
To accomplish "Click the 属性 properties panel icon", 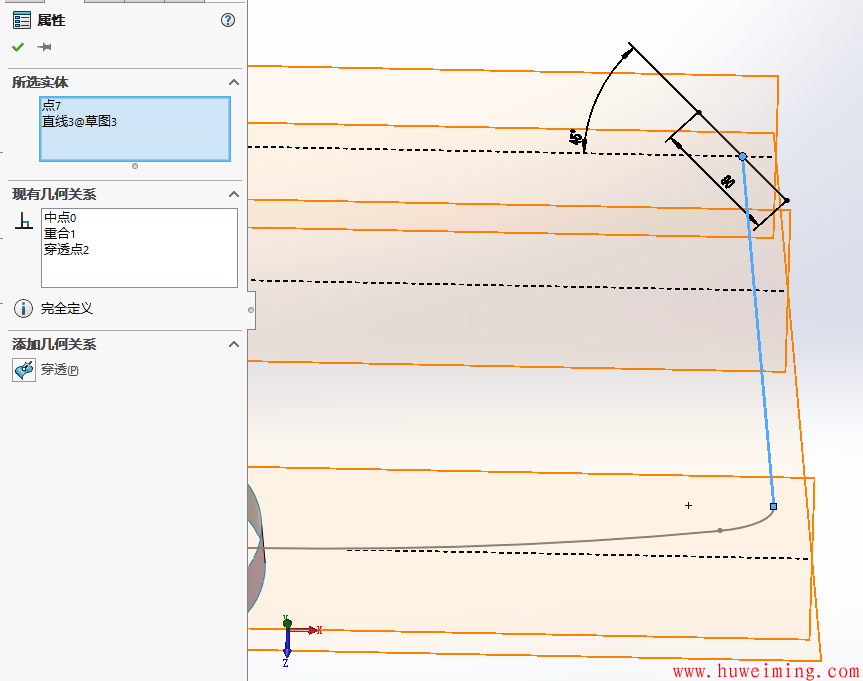I will [x=22, y=20].
